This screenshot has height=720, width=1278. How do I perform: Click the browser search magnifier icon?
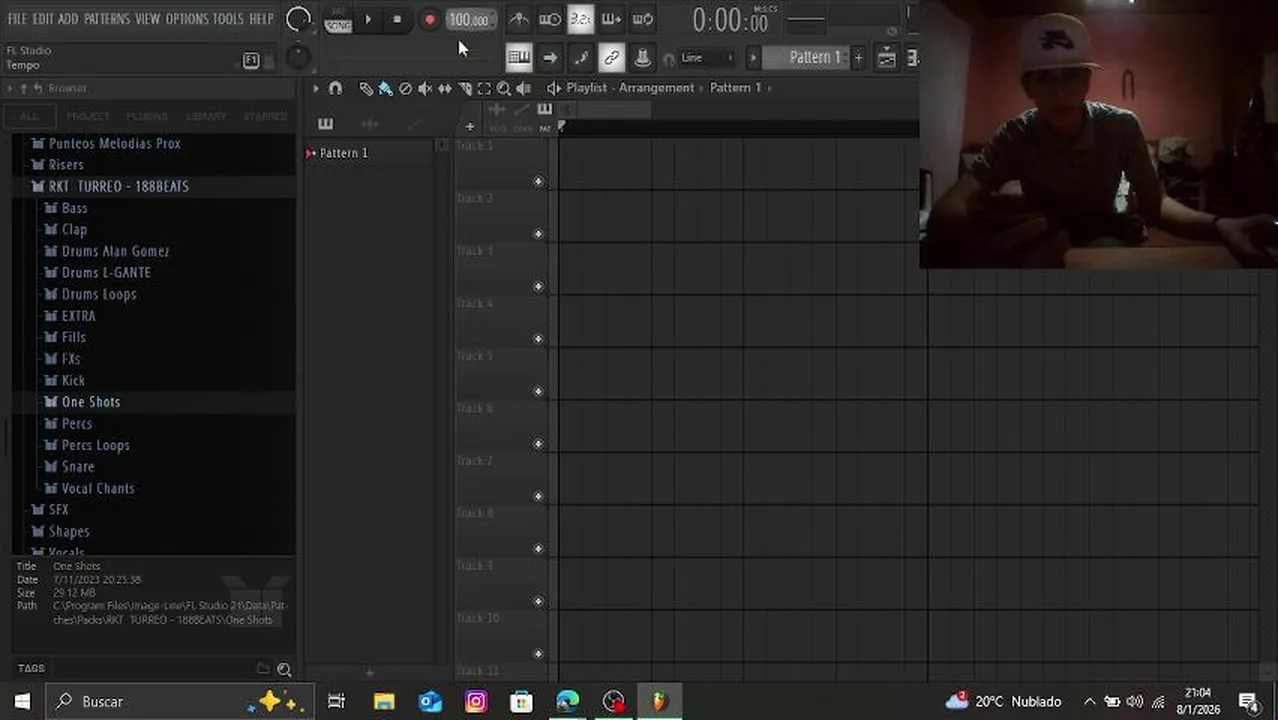284,669
